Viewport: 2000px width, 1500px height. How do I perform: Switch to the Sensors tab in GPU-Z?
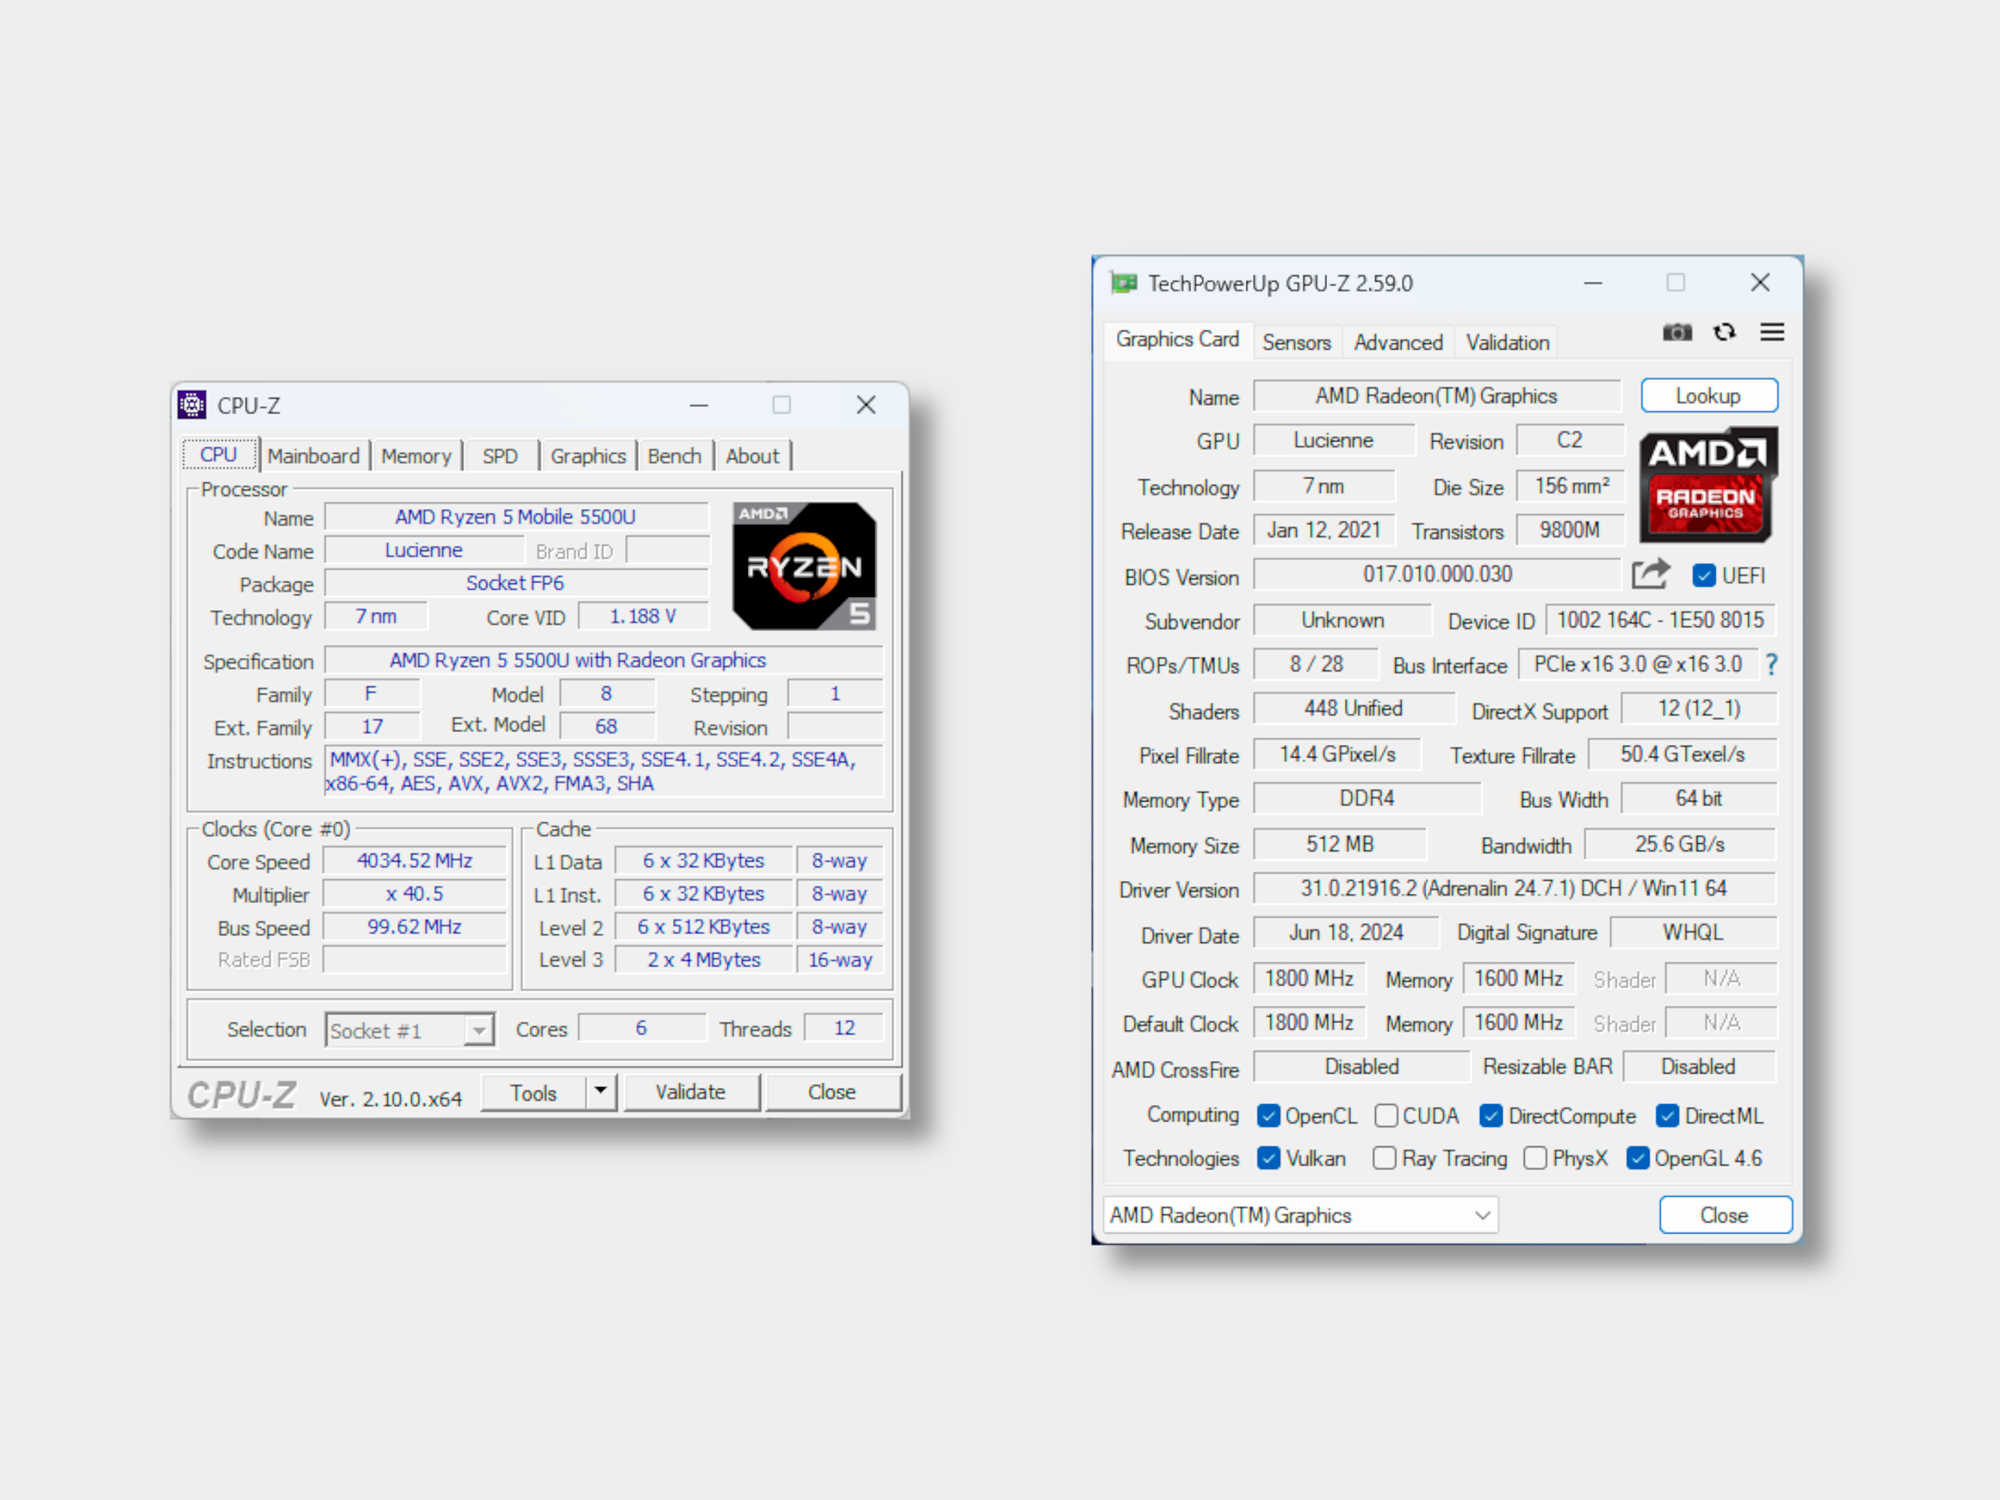pos(1296,342)
